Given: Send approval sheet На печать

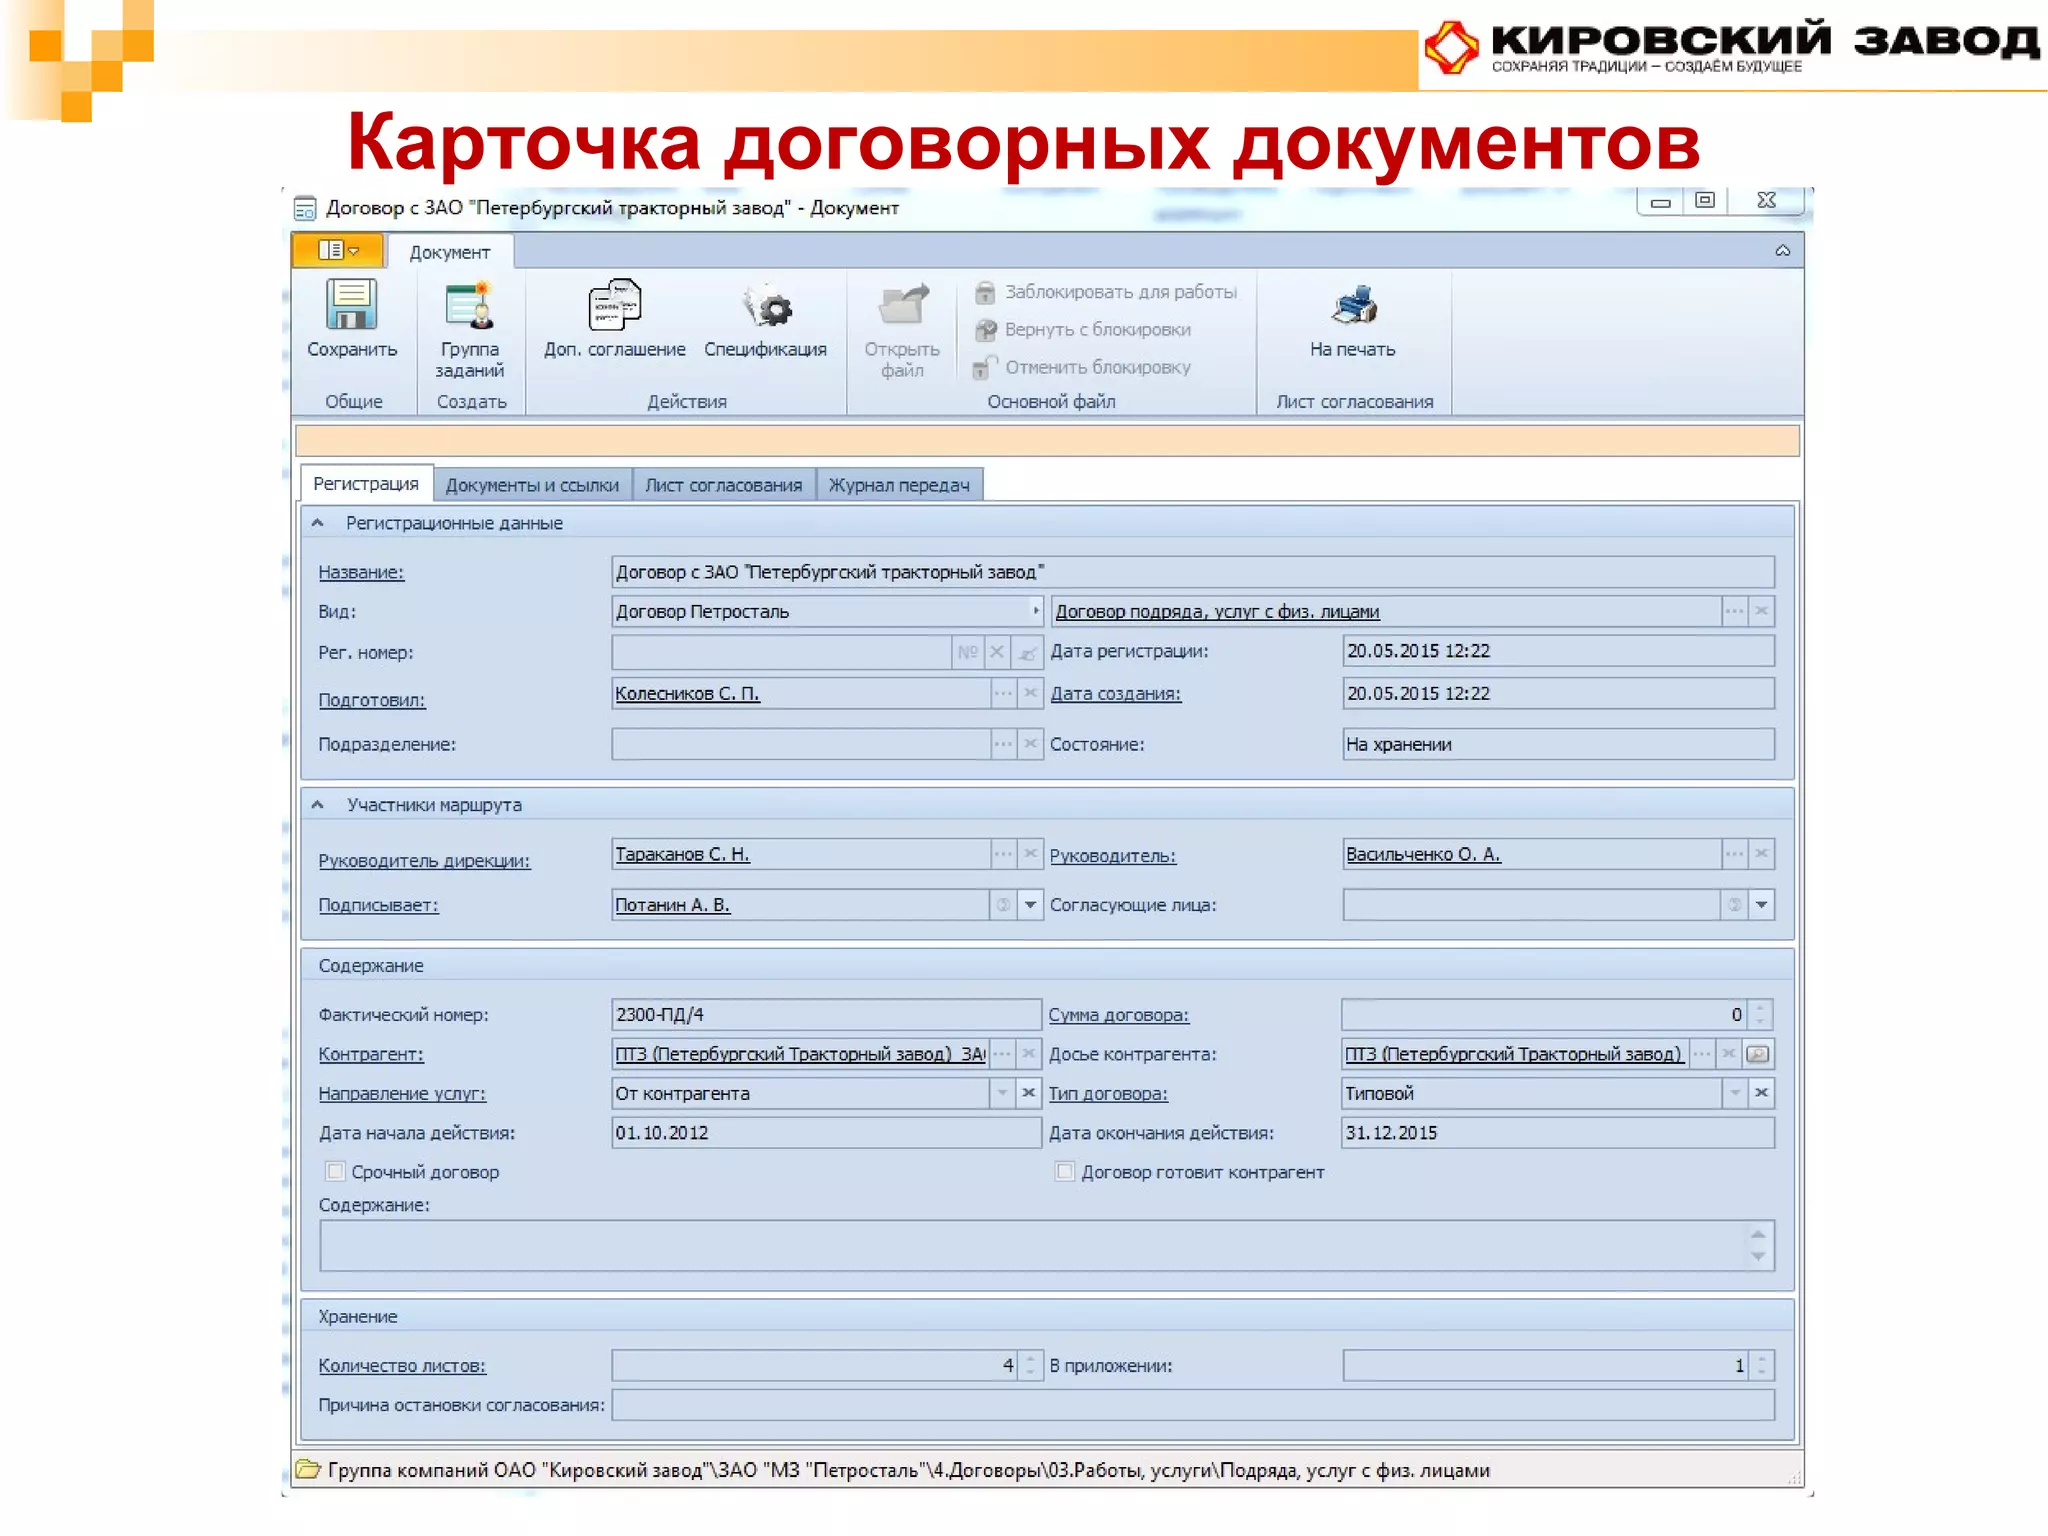Looking at the screenshot, I should (1353, 320).
